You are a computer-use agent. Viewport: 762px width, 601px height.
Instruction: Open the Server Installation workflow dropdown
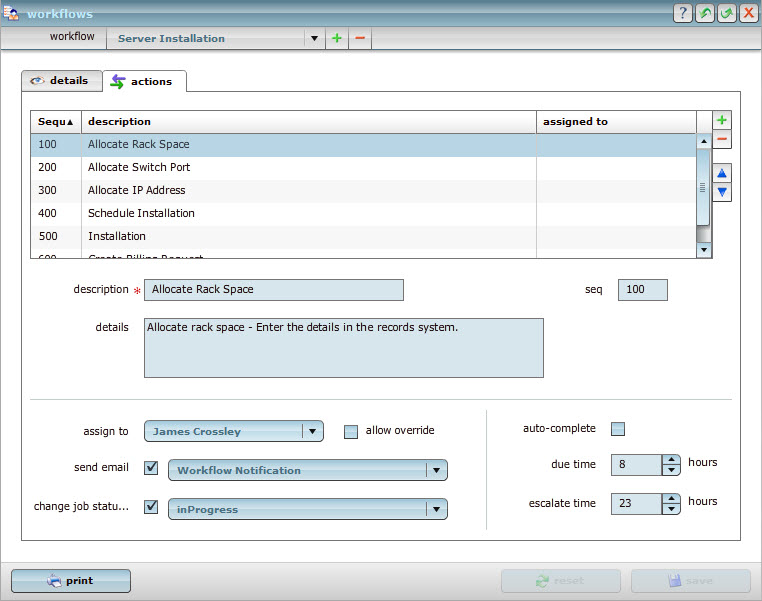[x=314, y=38]
